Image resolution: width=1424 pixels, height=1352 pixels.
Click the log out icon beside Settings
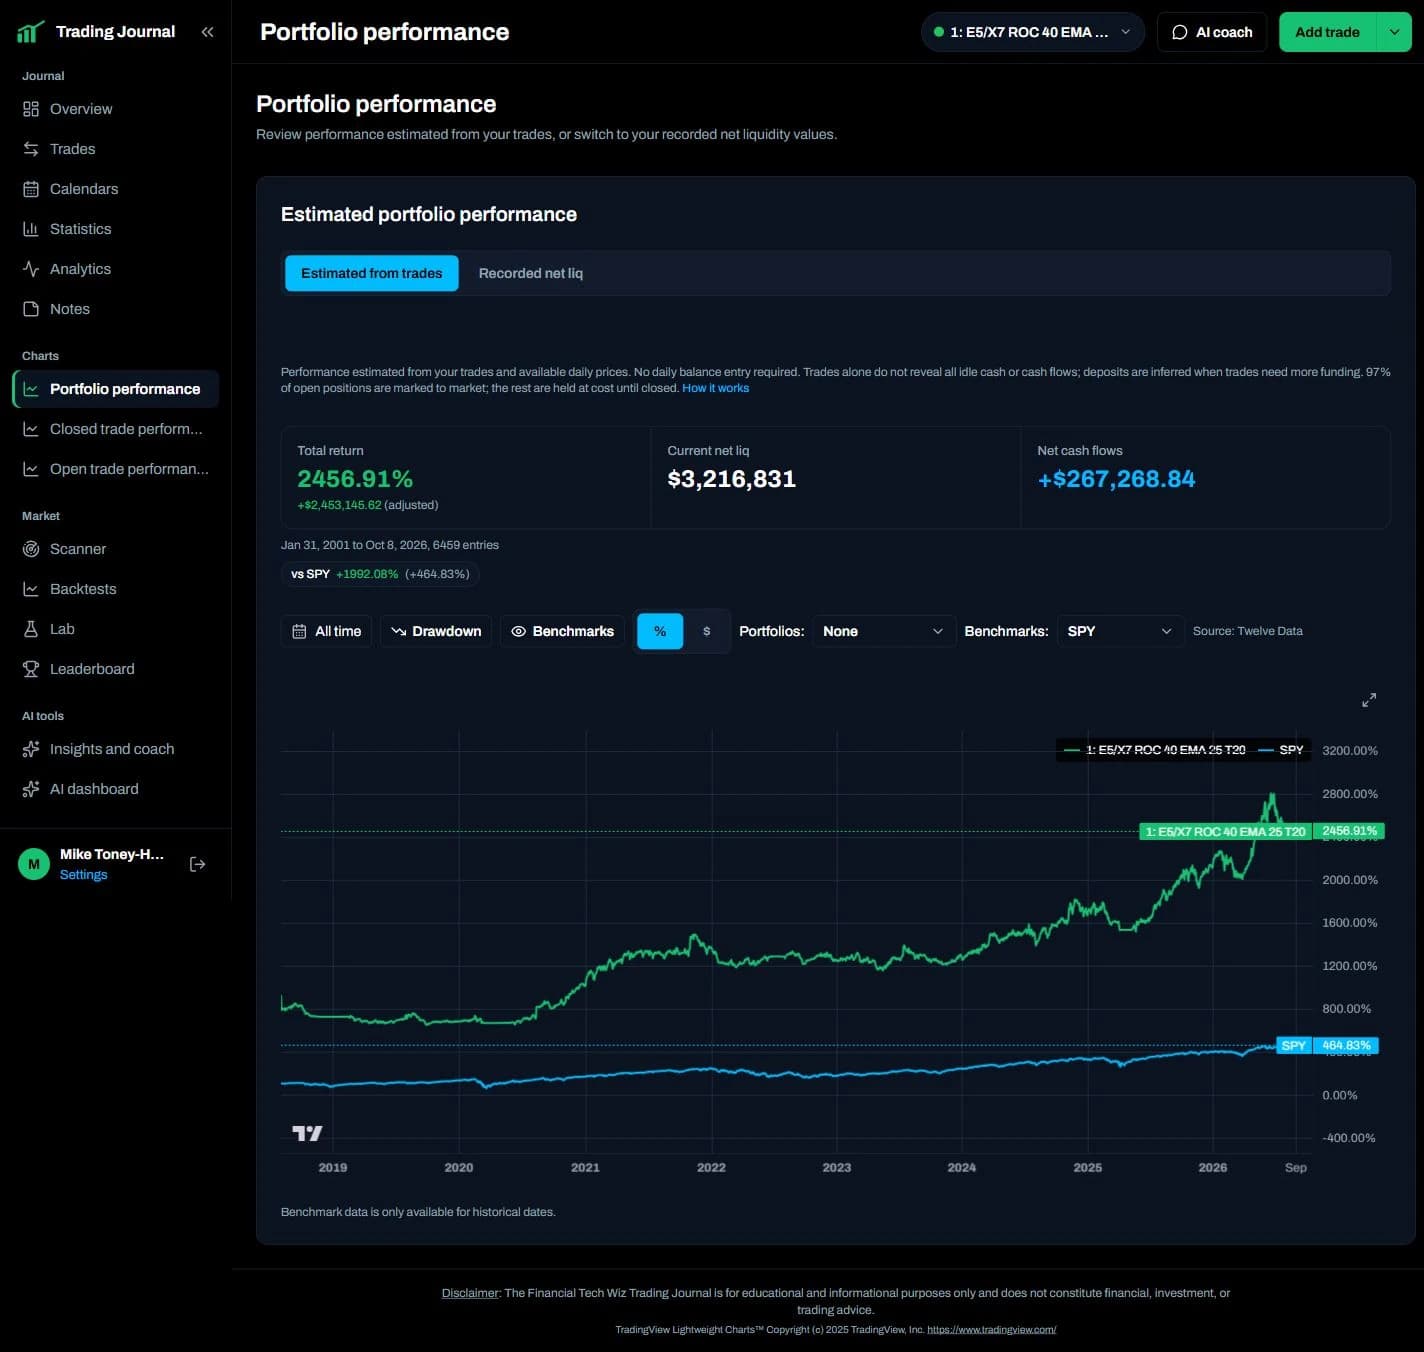click(198, 864)
